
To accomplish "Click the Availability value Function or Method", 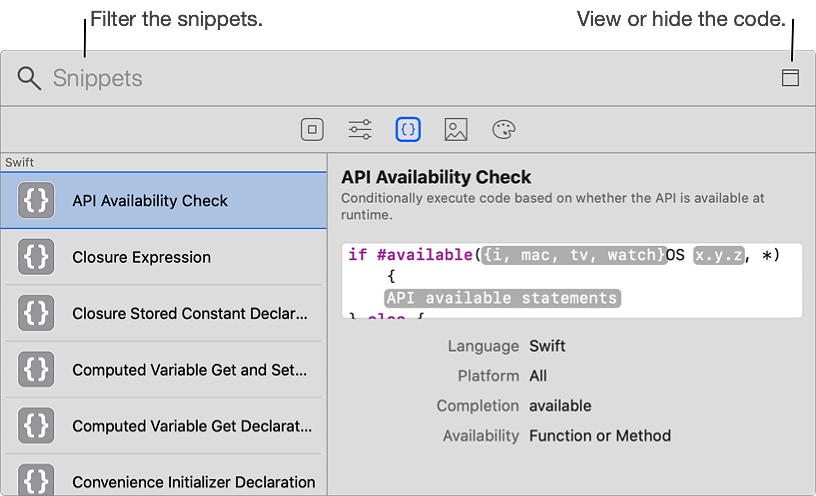I will [x=600, y=436].
